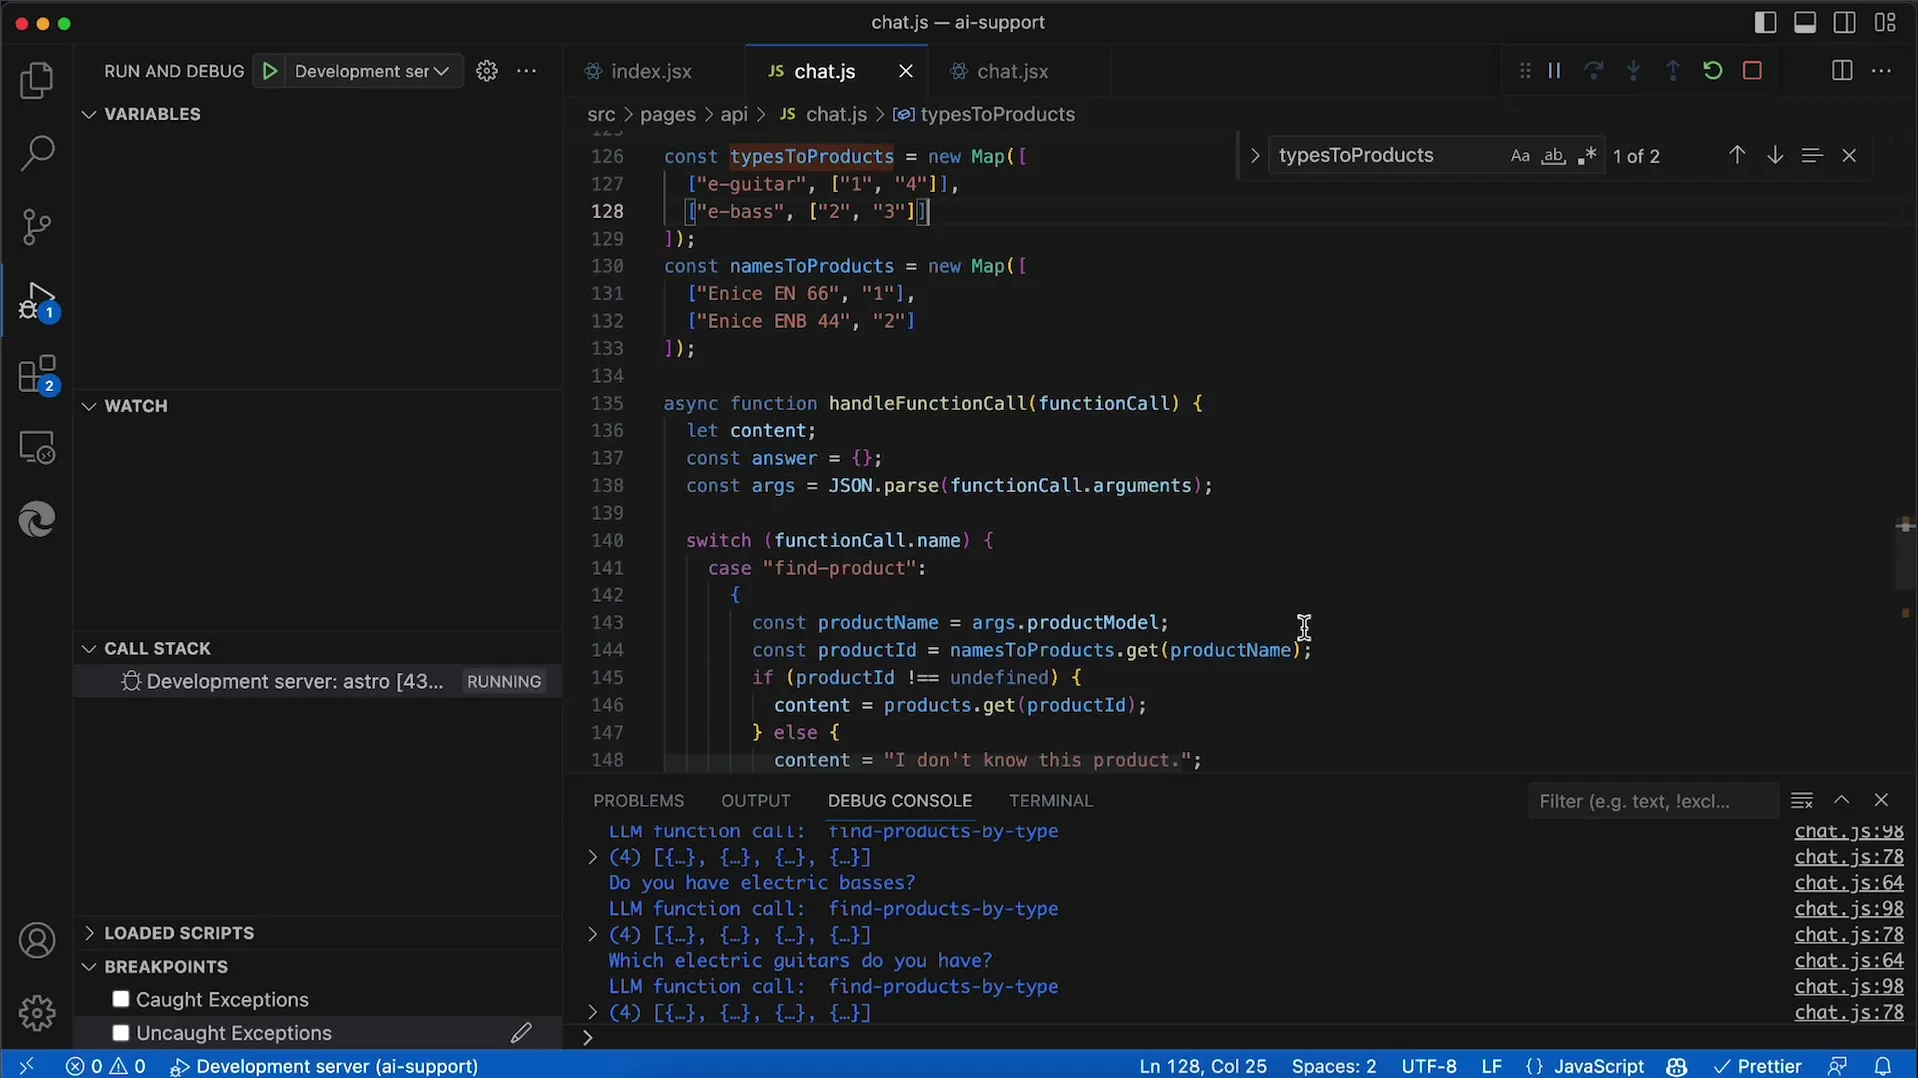This screenshot has width=1918, height=1078.
Task: Open the Remote Explorer icon
Action: coord(37,448)
